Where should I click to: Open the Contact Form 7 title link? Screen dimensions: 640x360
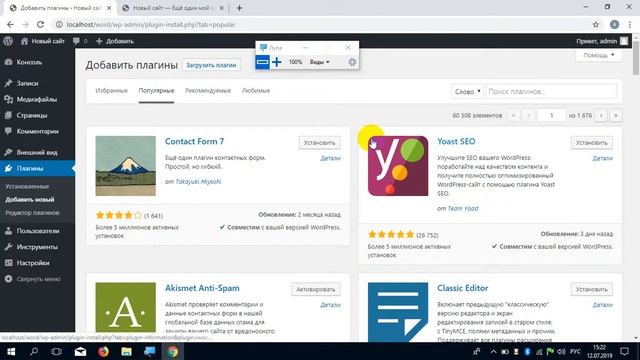point(194,141)
